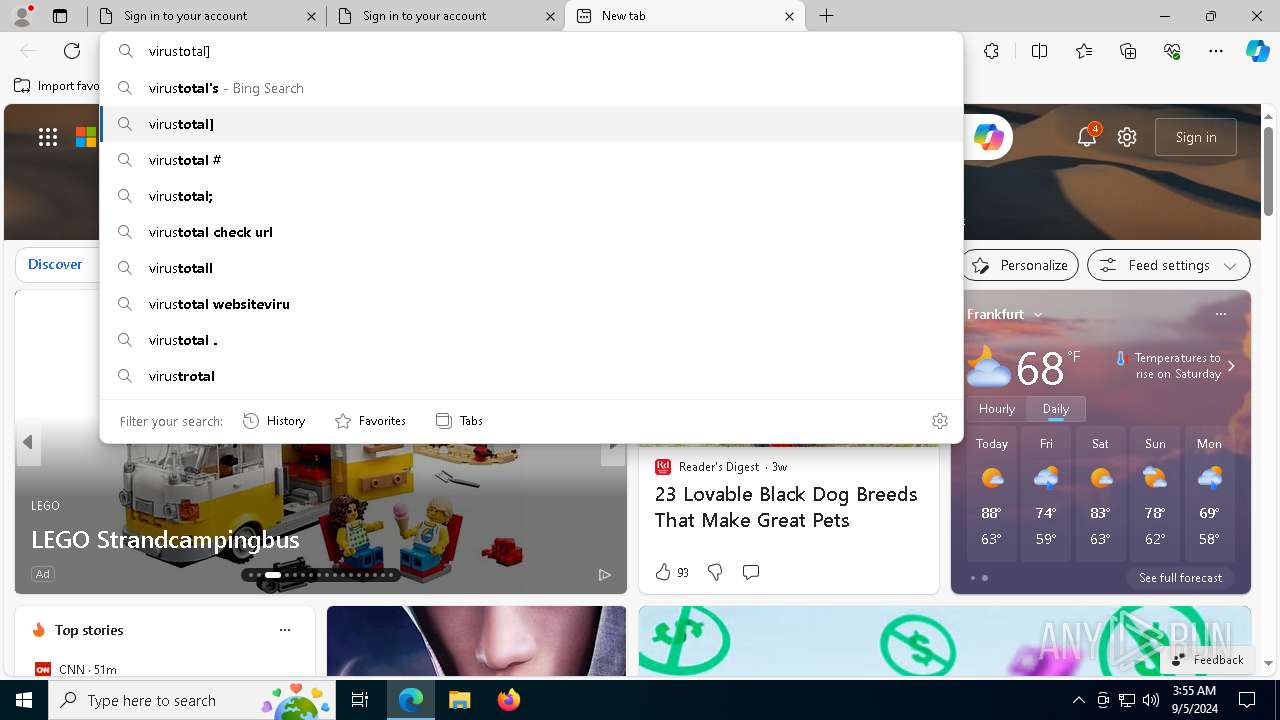Open the Action Center notifications

coord(1247,700)
